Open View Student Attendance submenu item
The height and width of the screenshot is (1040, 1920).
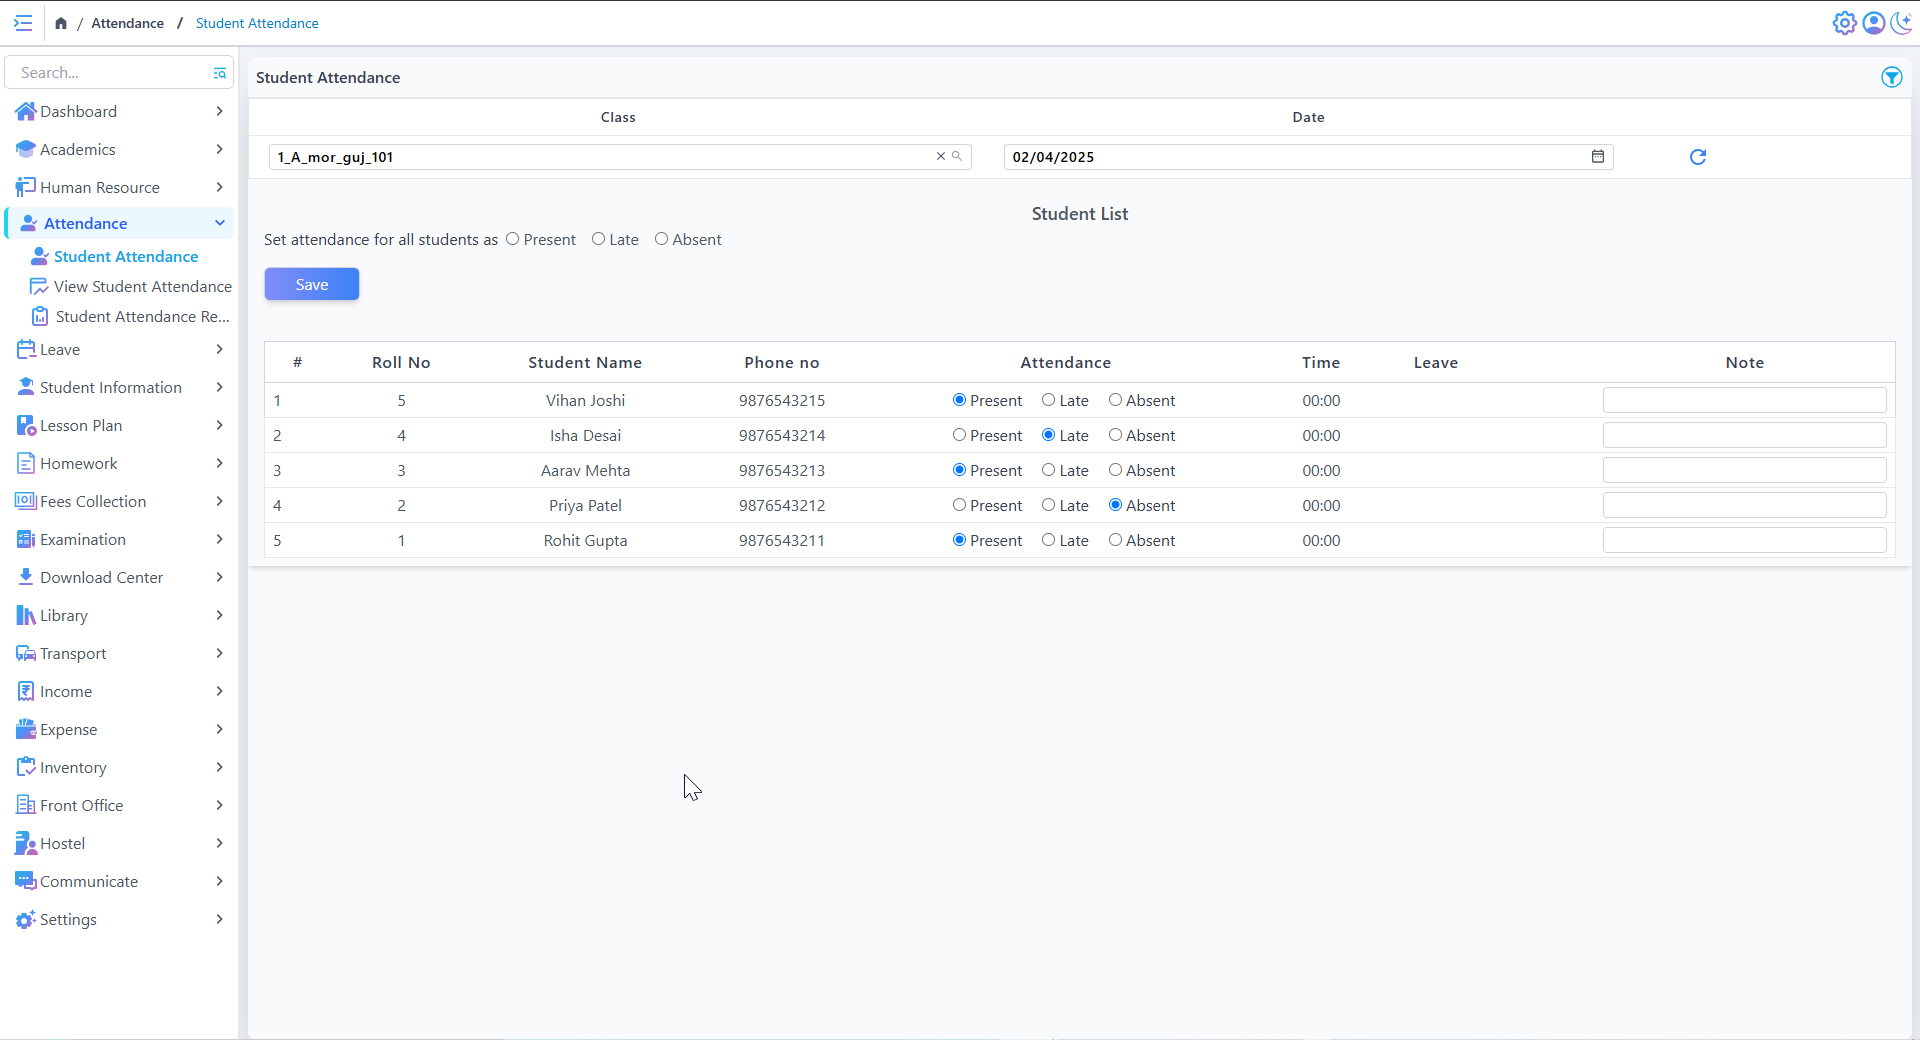(x=142, y=286)
